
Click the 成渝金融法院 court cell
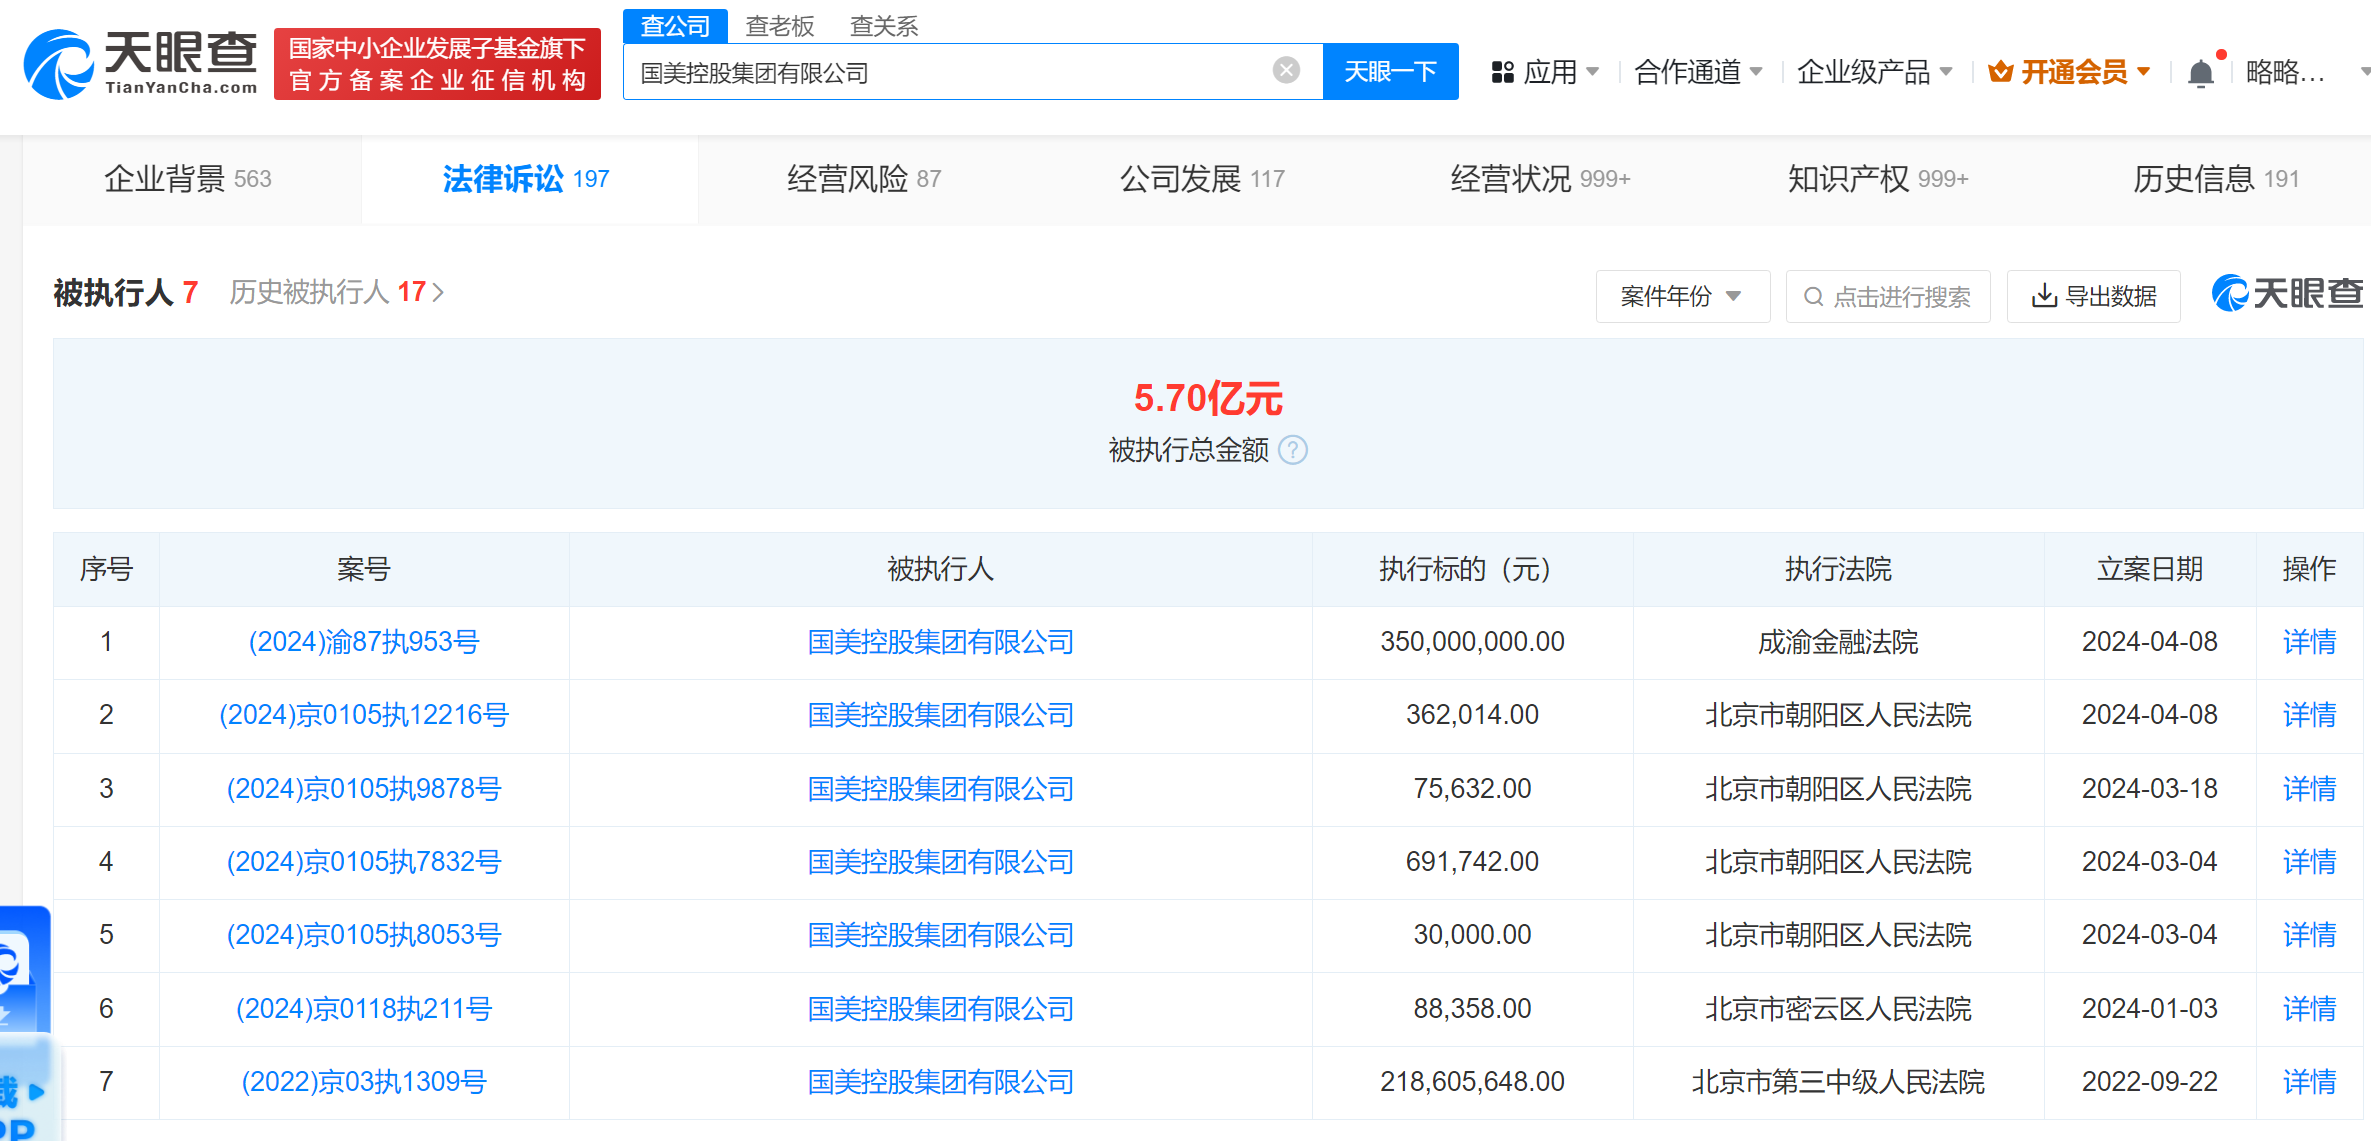1838,642
